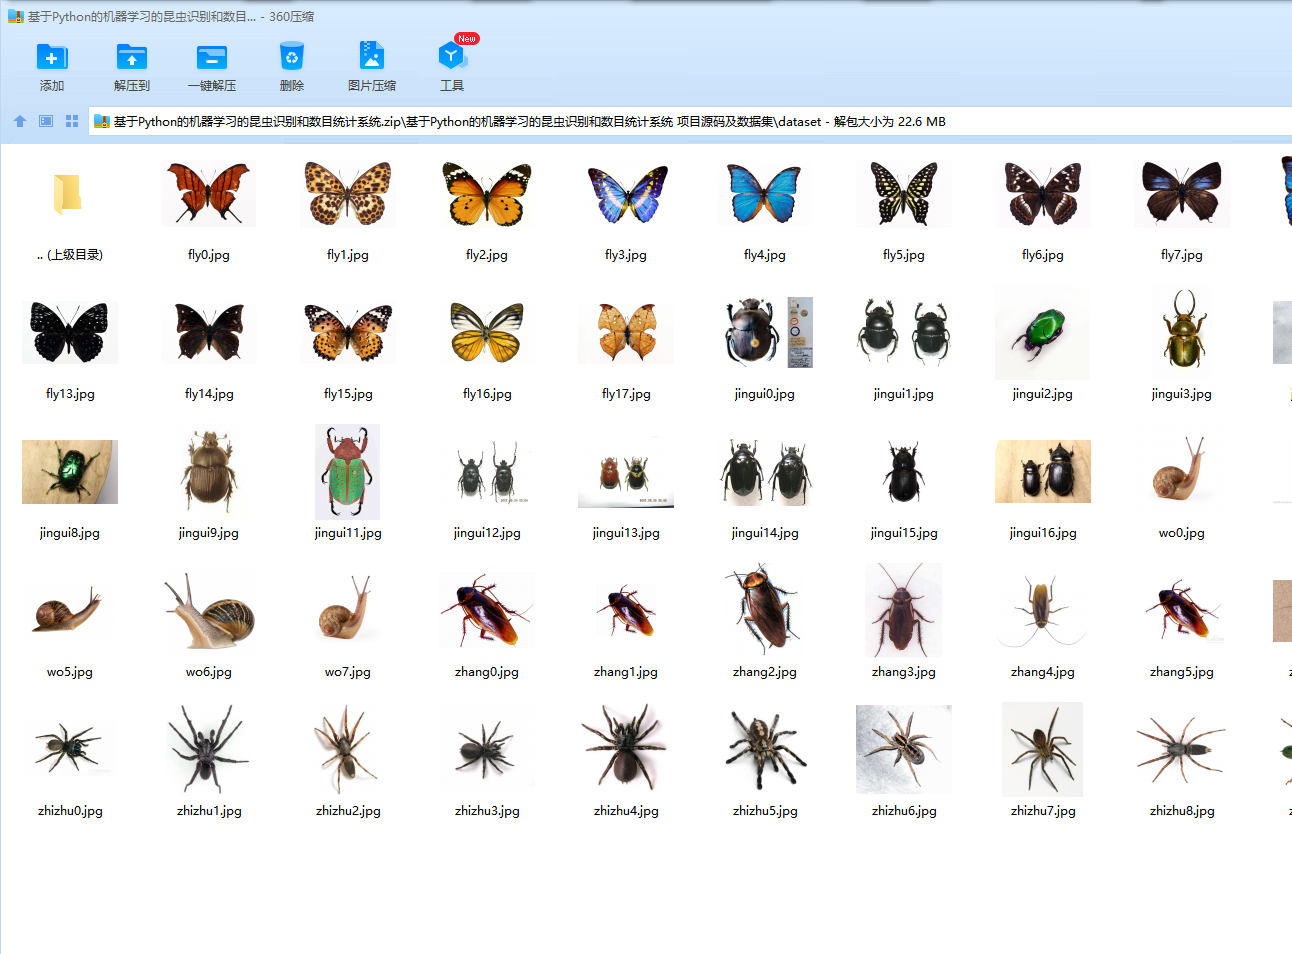1292x954 pixels.
Task: Select the jingui9.jpg brown beetle thumbnail
Action: point(209,471)
